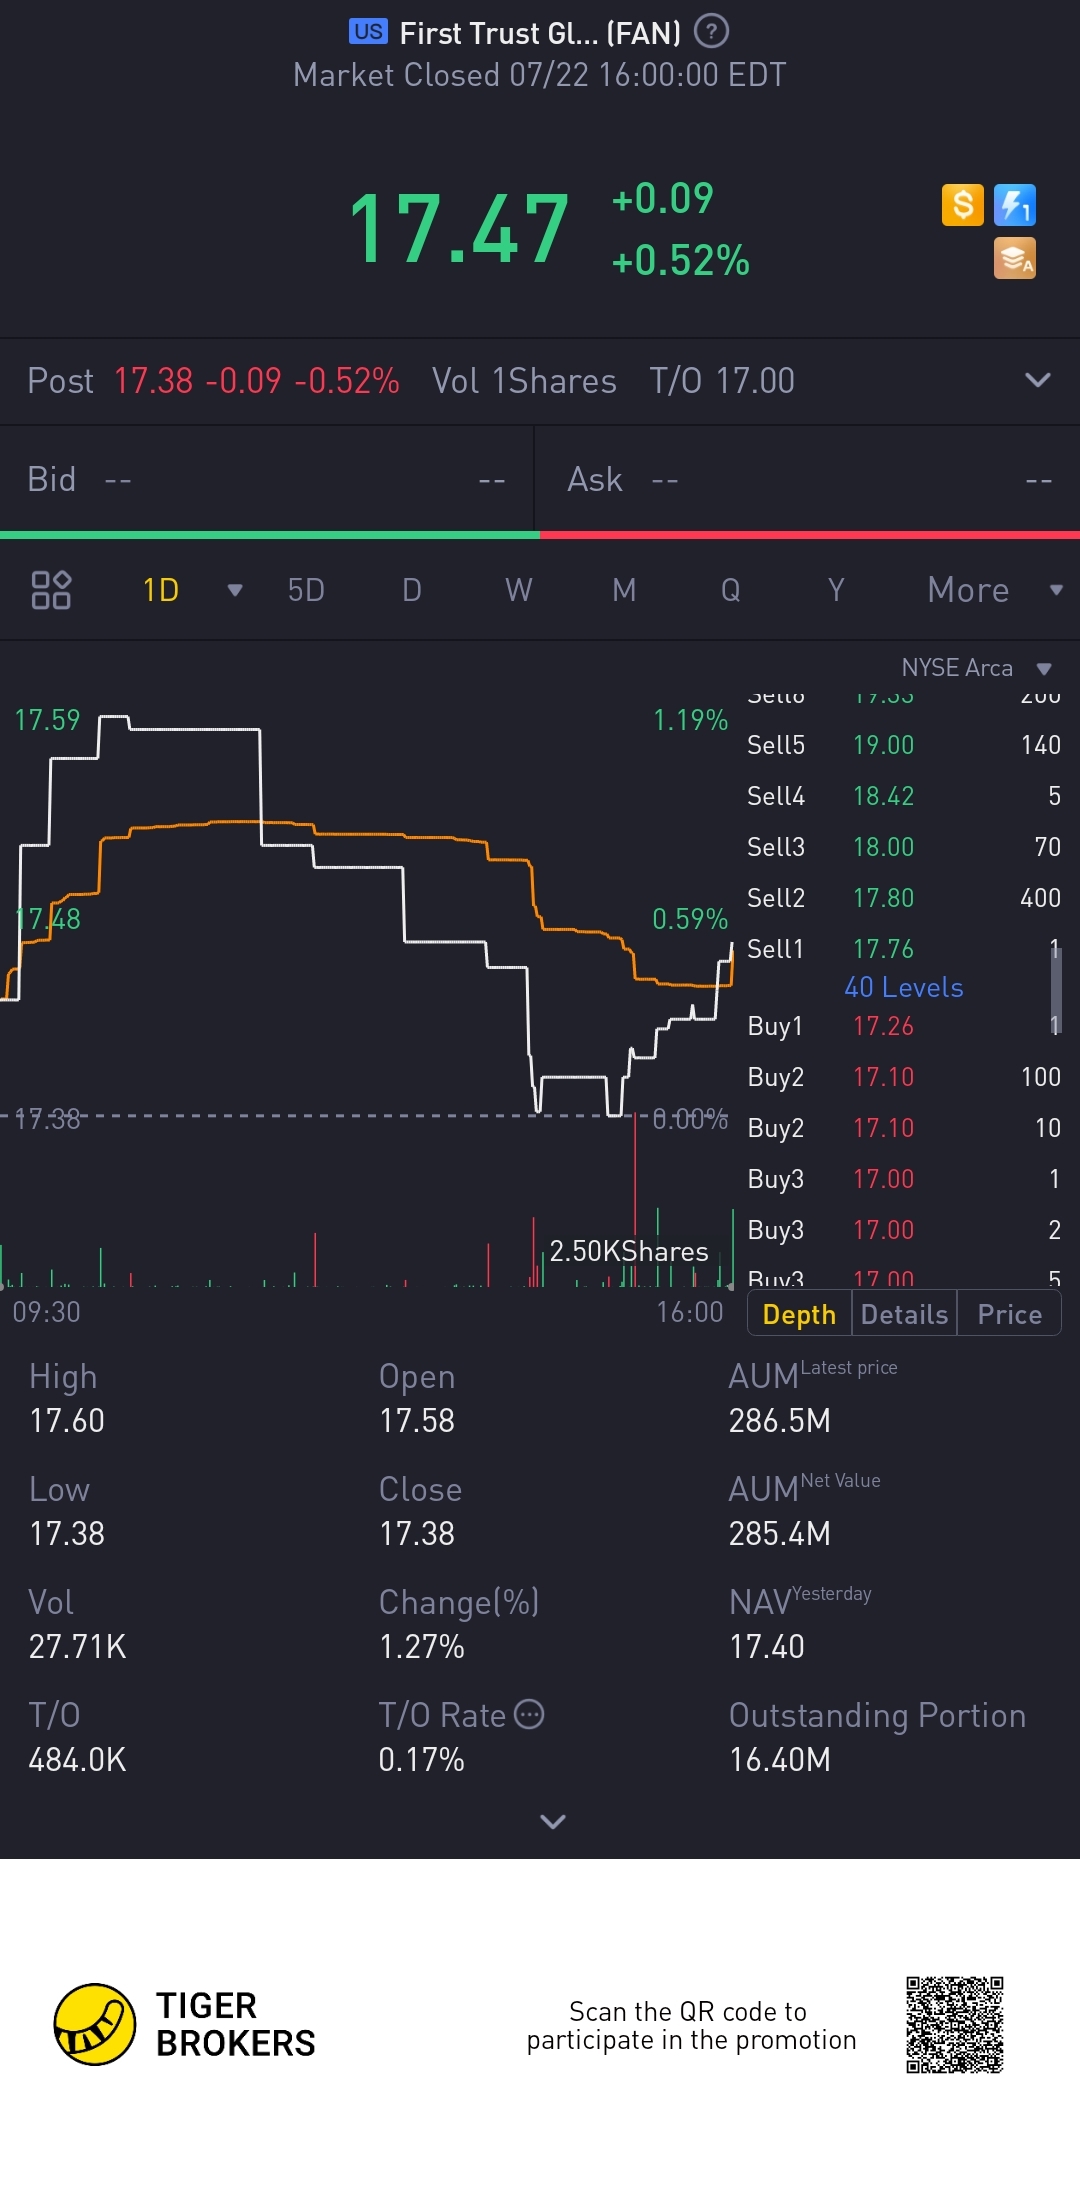Tap the Ask quote panel

point(808,480)
